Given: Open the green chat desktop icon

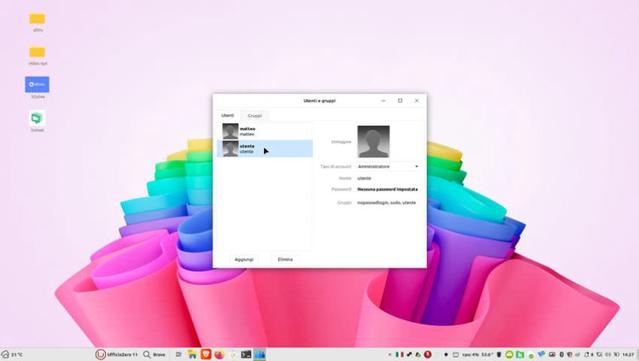Looking at the screenshot, I should [x=37, y=118].
